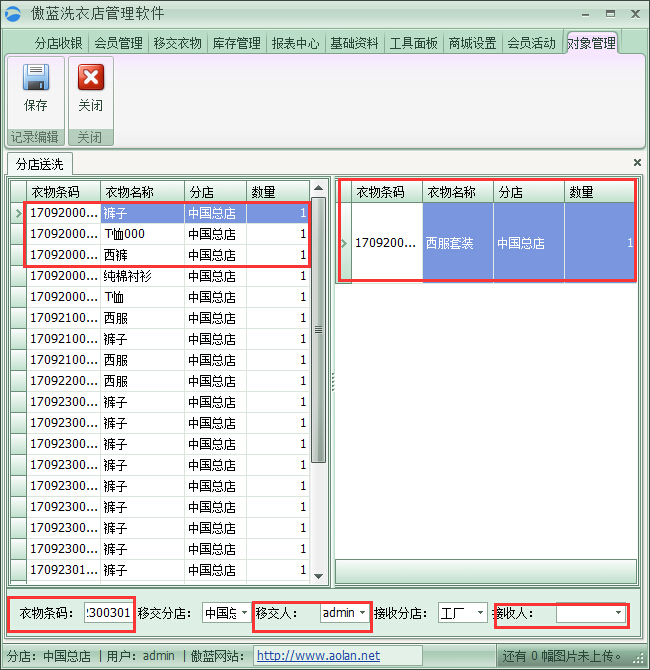
Task: Click the blue app logo in title bar
Action: pyautogui.click(x=12, y=14)
